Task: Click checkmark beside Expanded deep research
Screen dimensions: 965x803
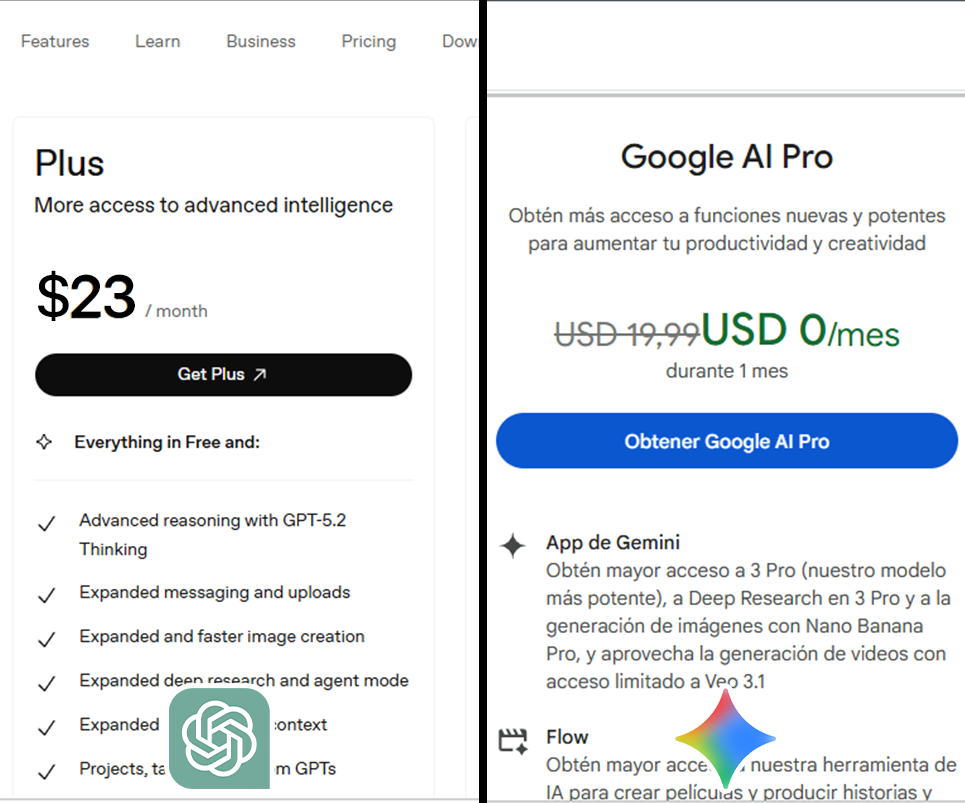Action: 46,684
